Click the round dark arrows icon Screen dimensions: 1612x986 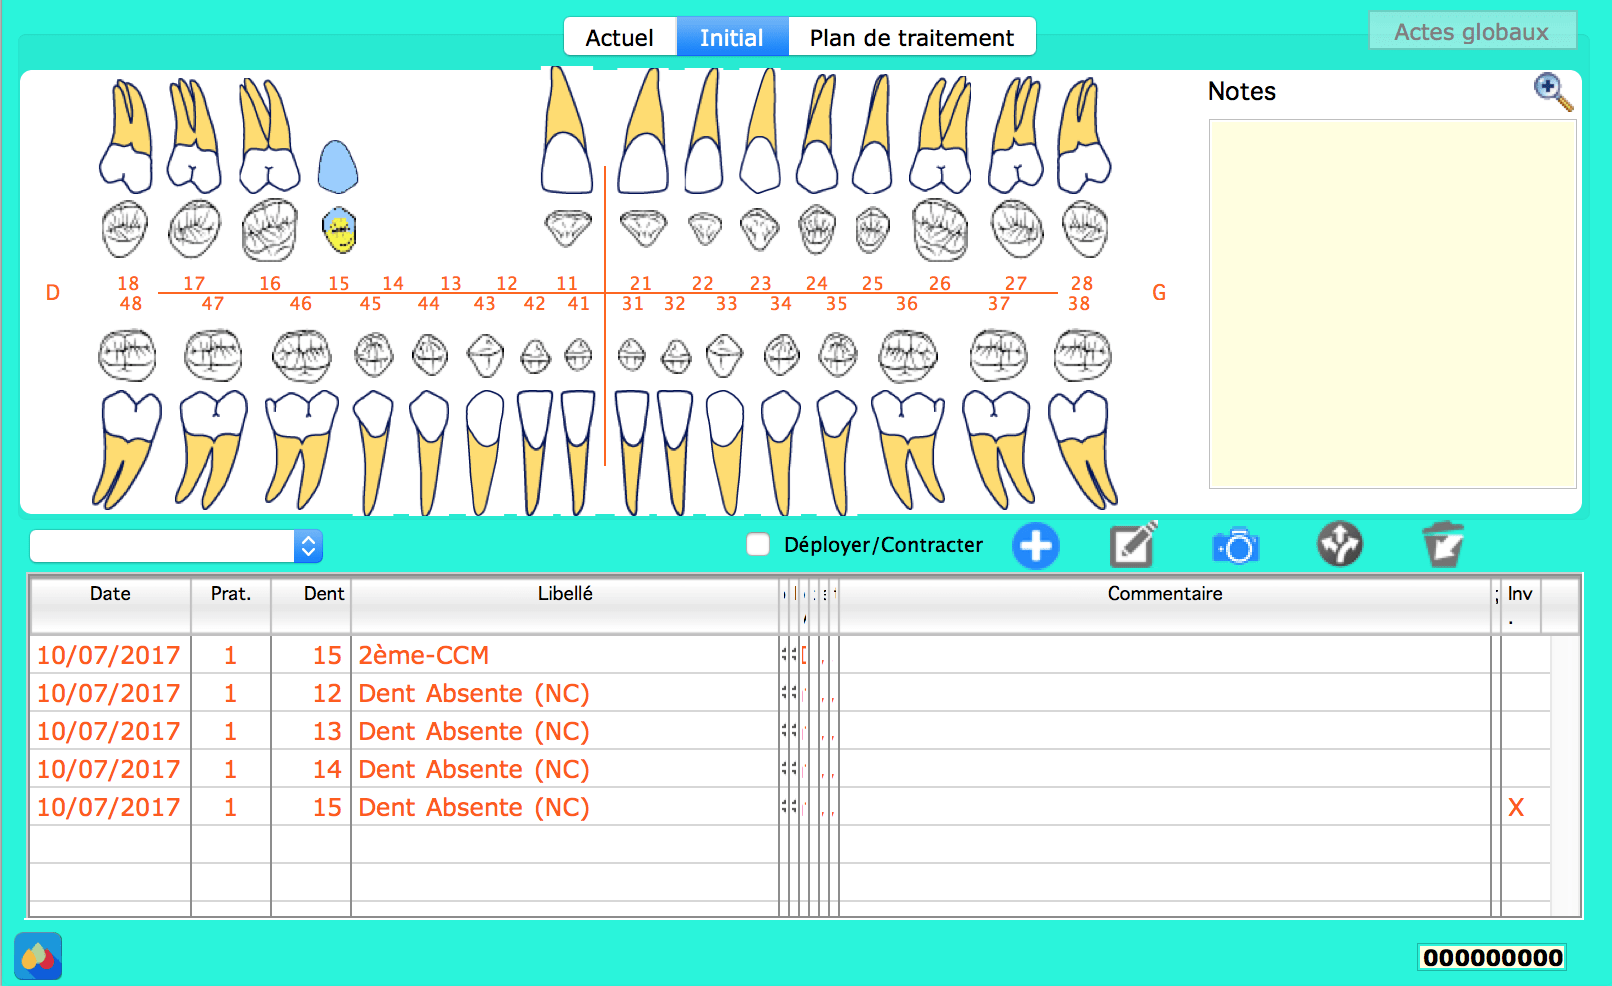pos(1339,545)
